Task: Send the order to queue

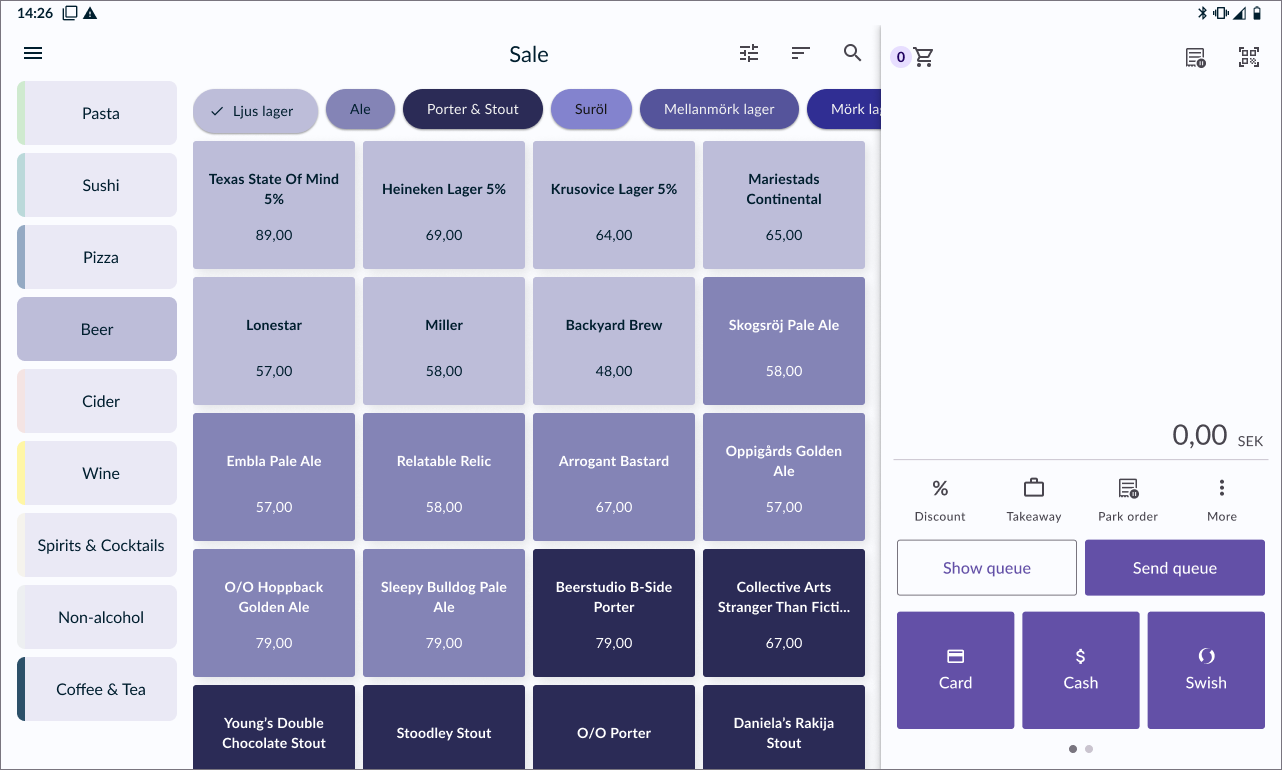Action: 1175,568
